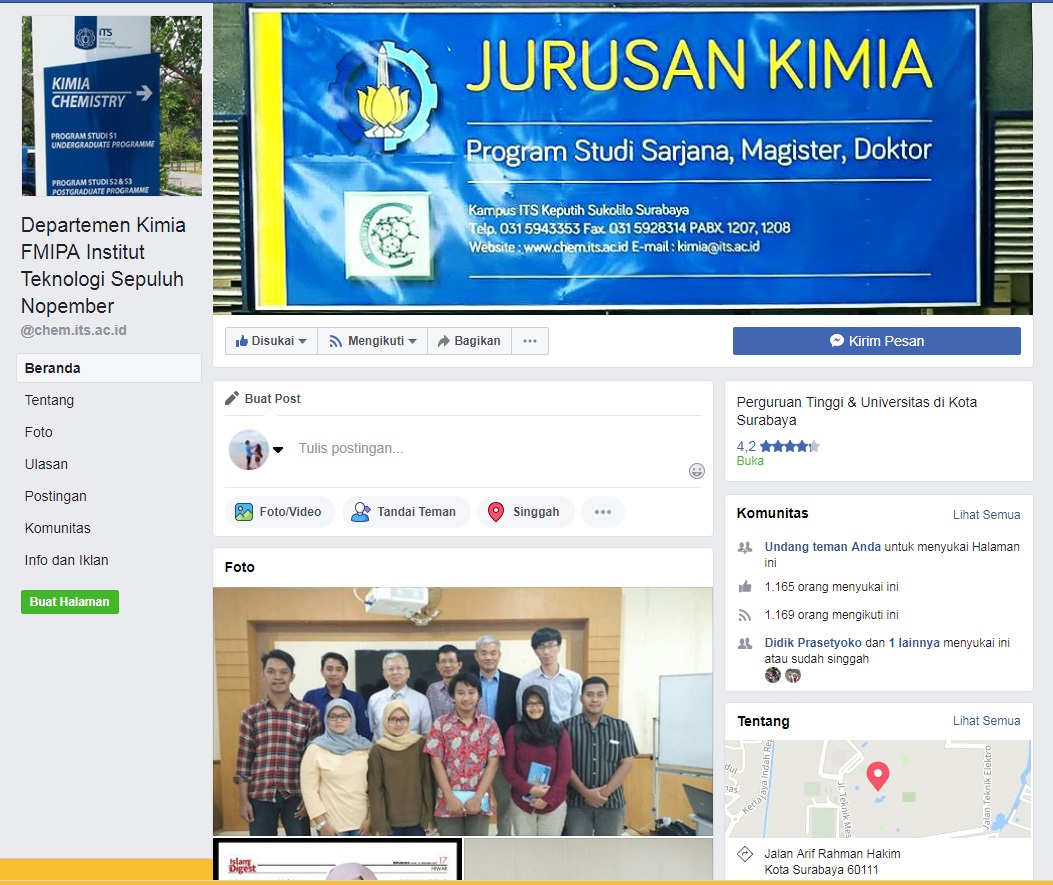Screen dimensions: 1053x885
Task: Click the green Buat Halaman button
Action: (70, 602)
